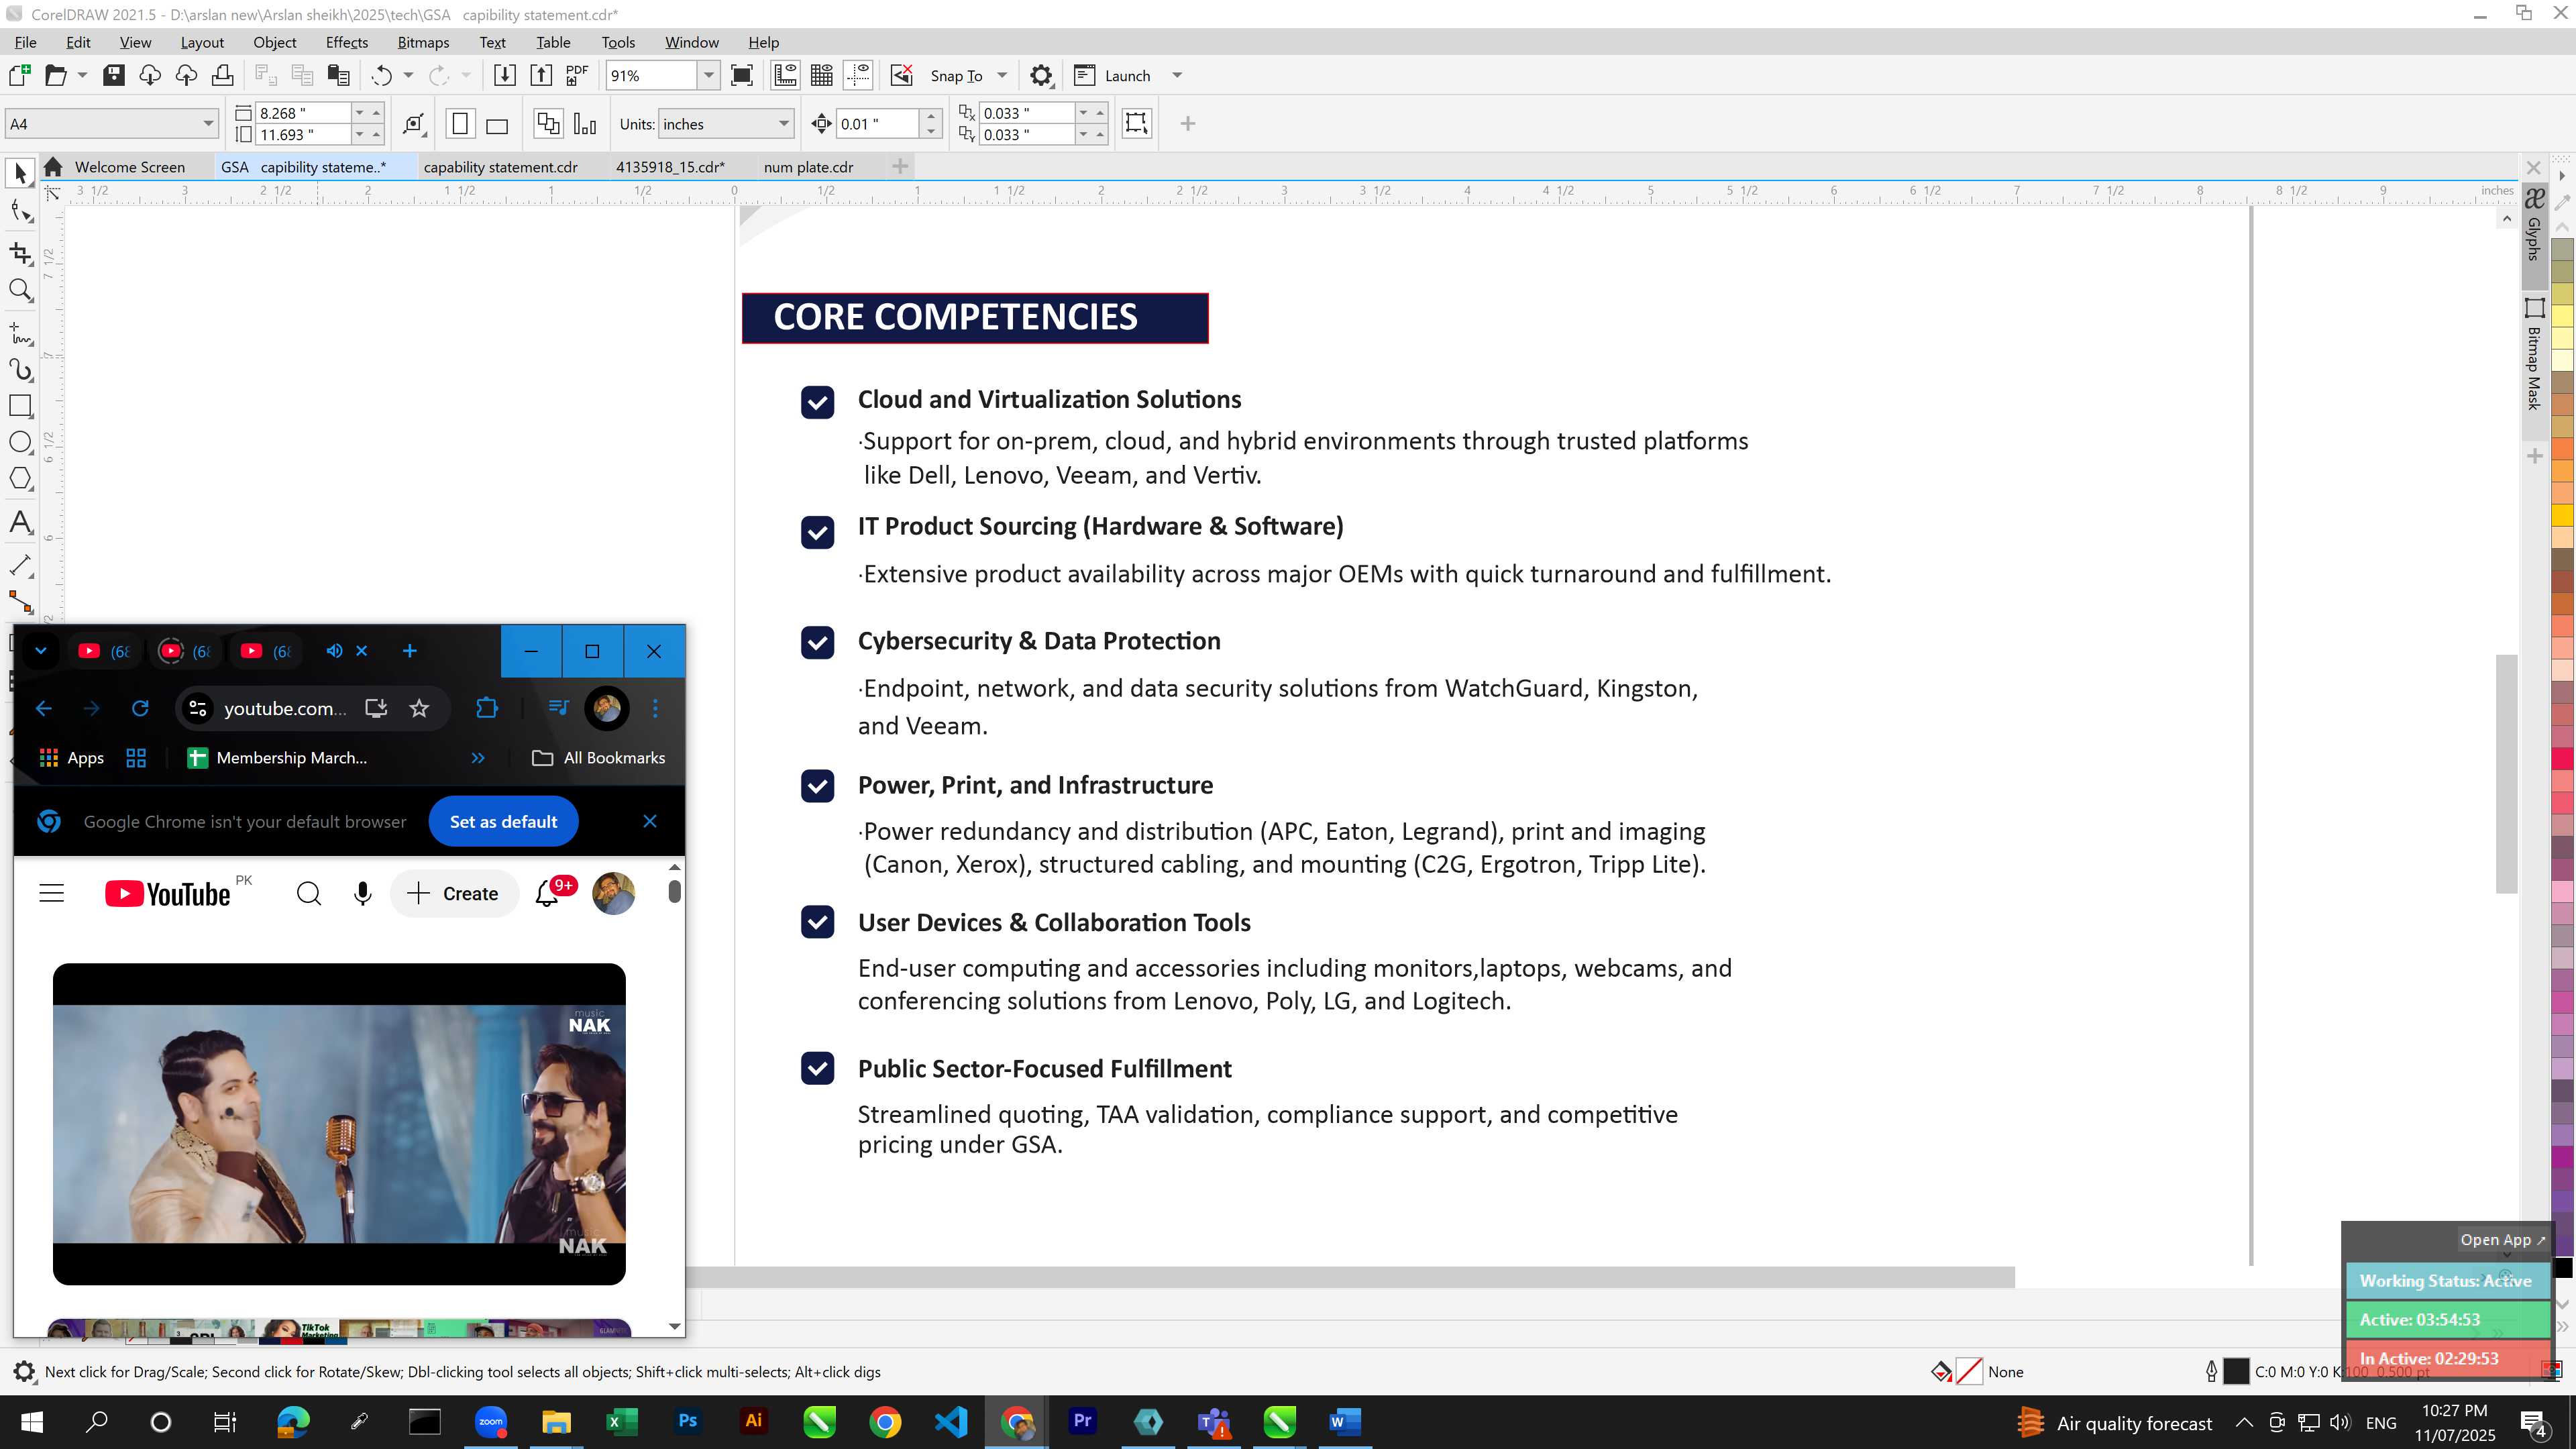Mute the YouTube tab audio
The image size is (2576, 1449).
[x=334, y=651]
